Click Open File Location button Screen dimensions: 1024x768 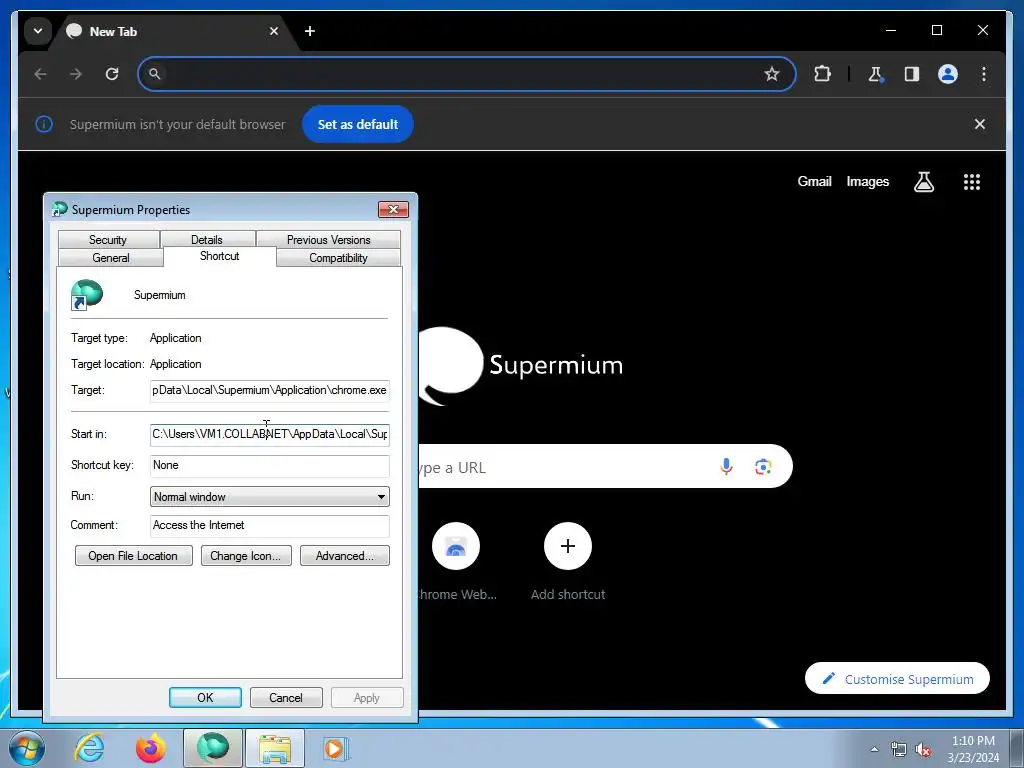coord(133,556)
